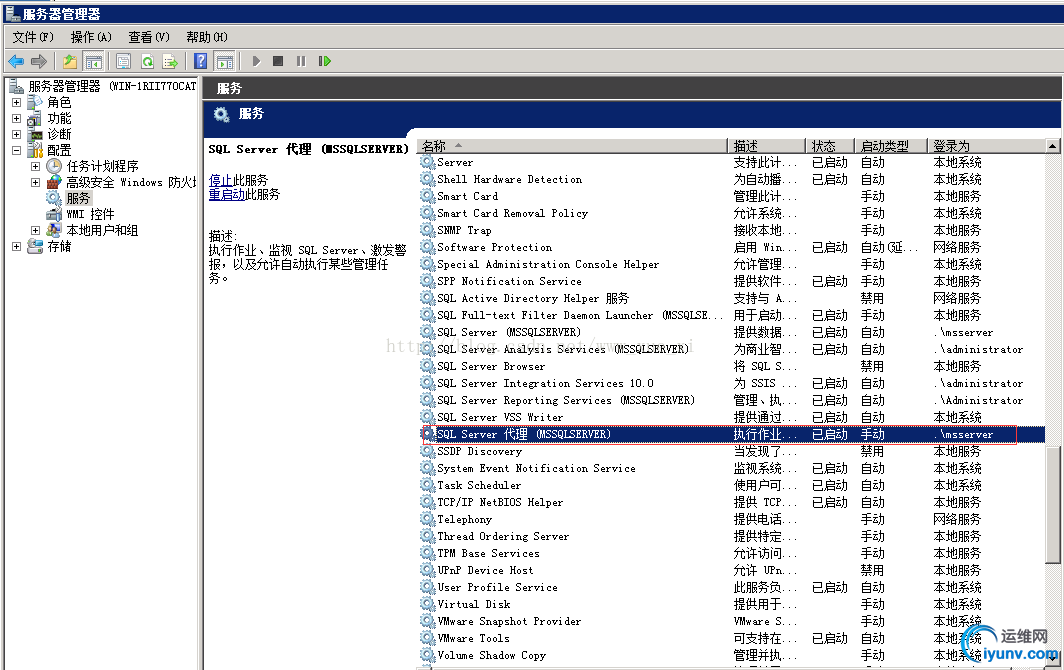Image resolution: width=1064 pixels, height=670 pixels.
Task: Select SQL Server Analysis Services row
Action: tap(732, 350)
